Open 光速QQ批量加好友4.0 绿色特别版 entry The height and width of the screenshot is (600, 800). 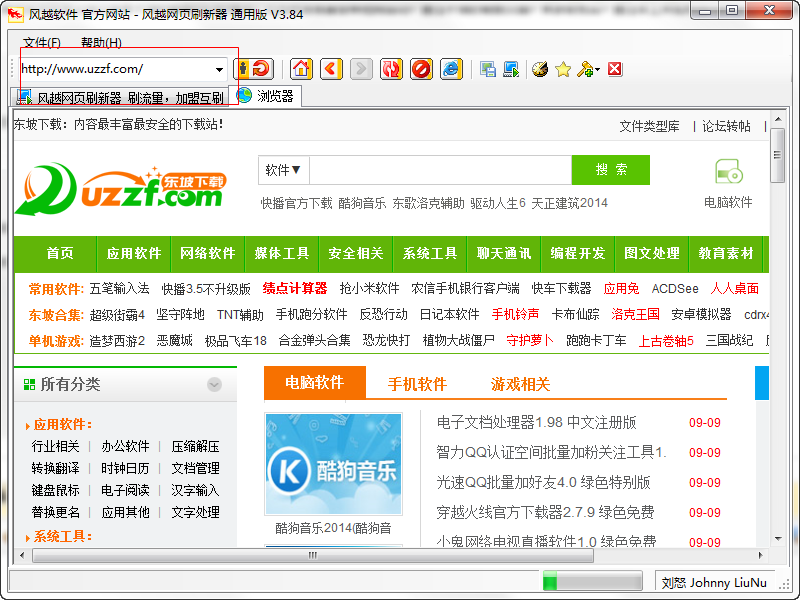544,483
